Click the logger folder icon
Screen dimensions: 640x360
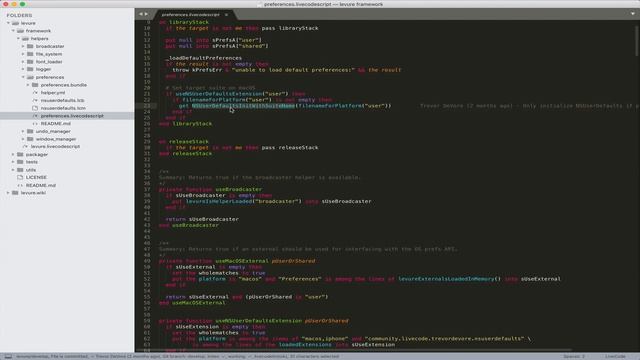tap(30, 69)
